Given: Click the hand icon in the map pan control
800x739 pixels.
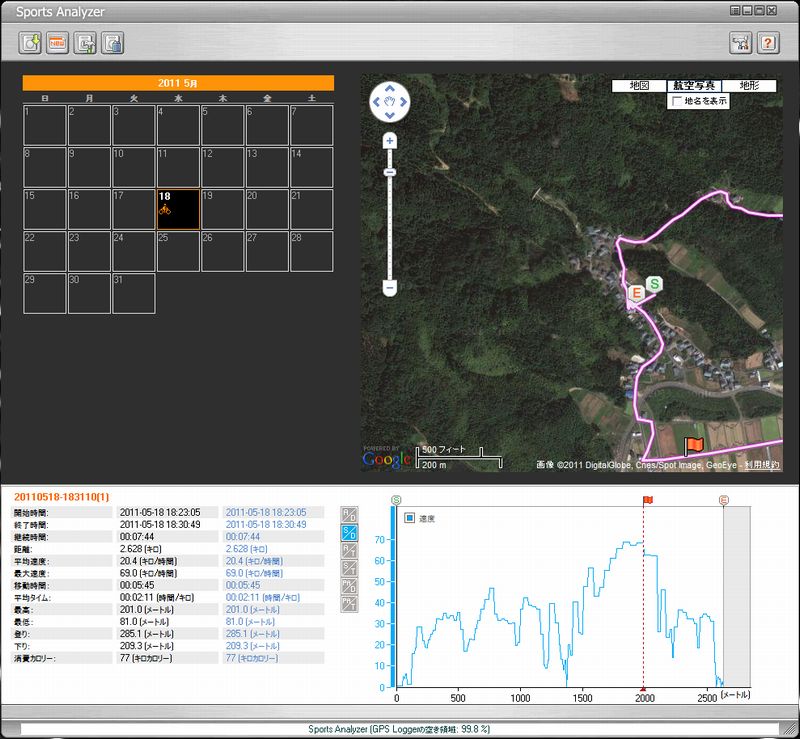Looking at the screenshot, I should [389, 102].
